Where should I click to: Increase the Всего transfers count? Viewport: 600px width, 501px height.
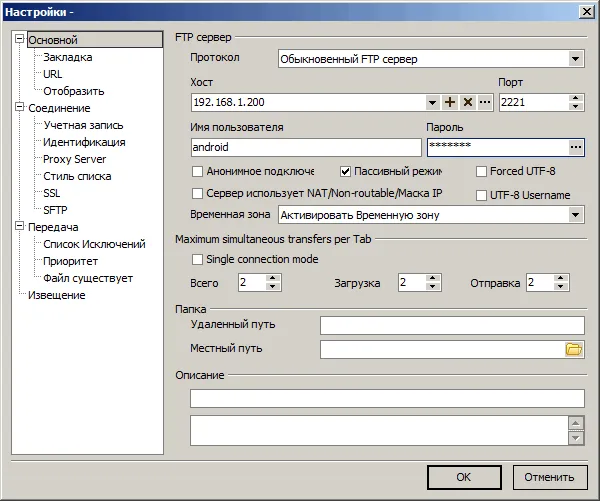click(x=273, y=279)
